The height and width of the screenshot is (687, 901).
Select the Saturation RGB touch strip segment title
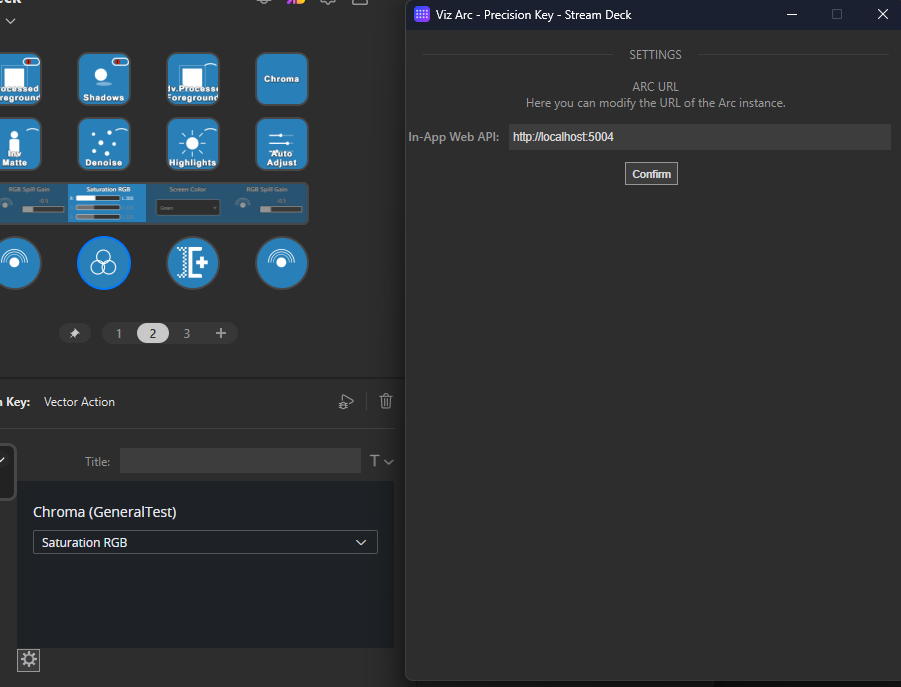108,189
